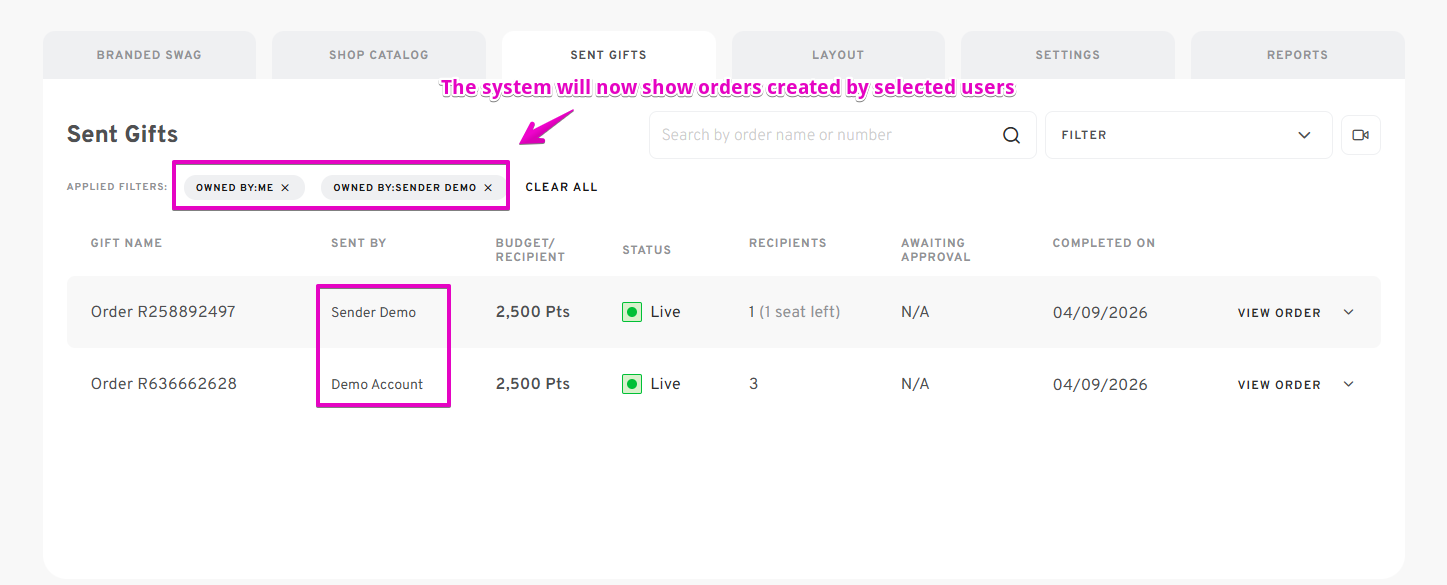
Task: Click green Live status icon for Order R636662628
Action: click(631, 384)
